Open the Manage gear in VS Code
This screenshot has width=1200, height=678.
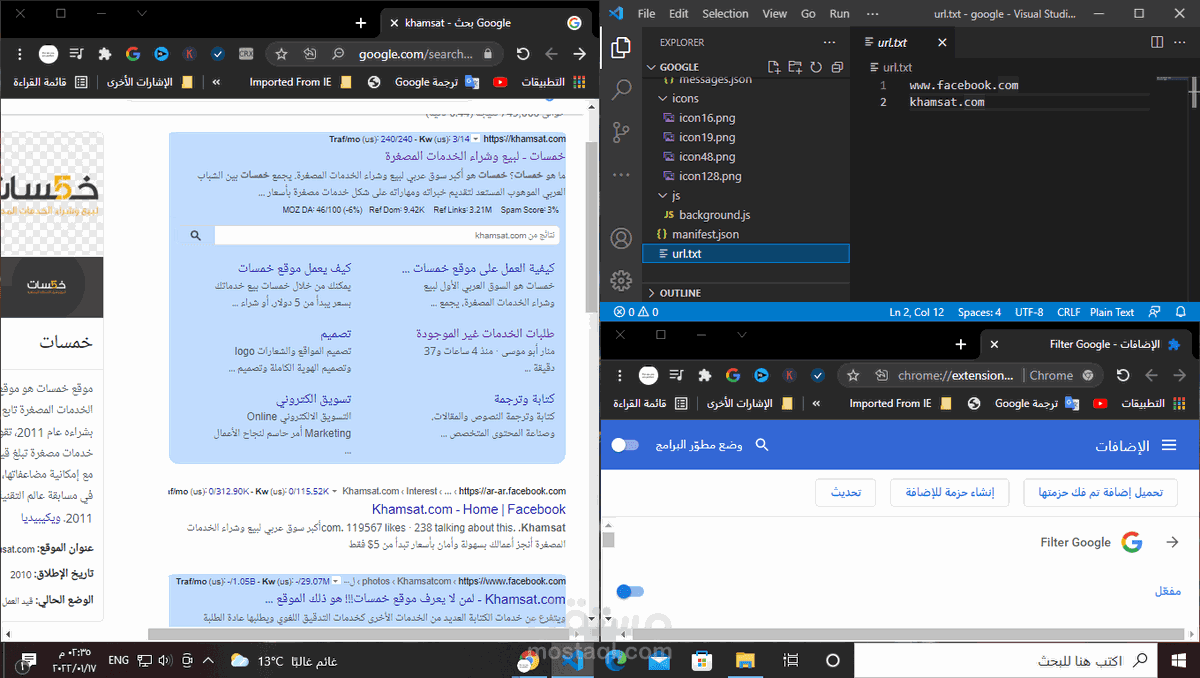(621, 280)
